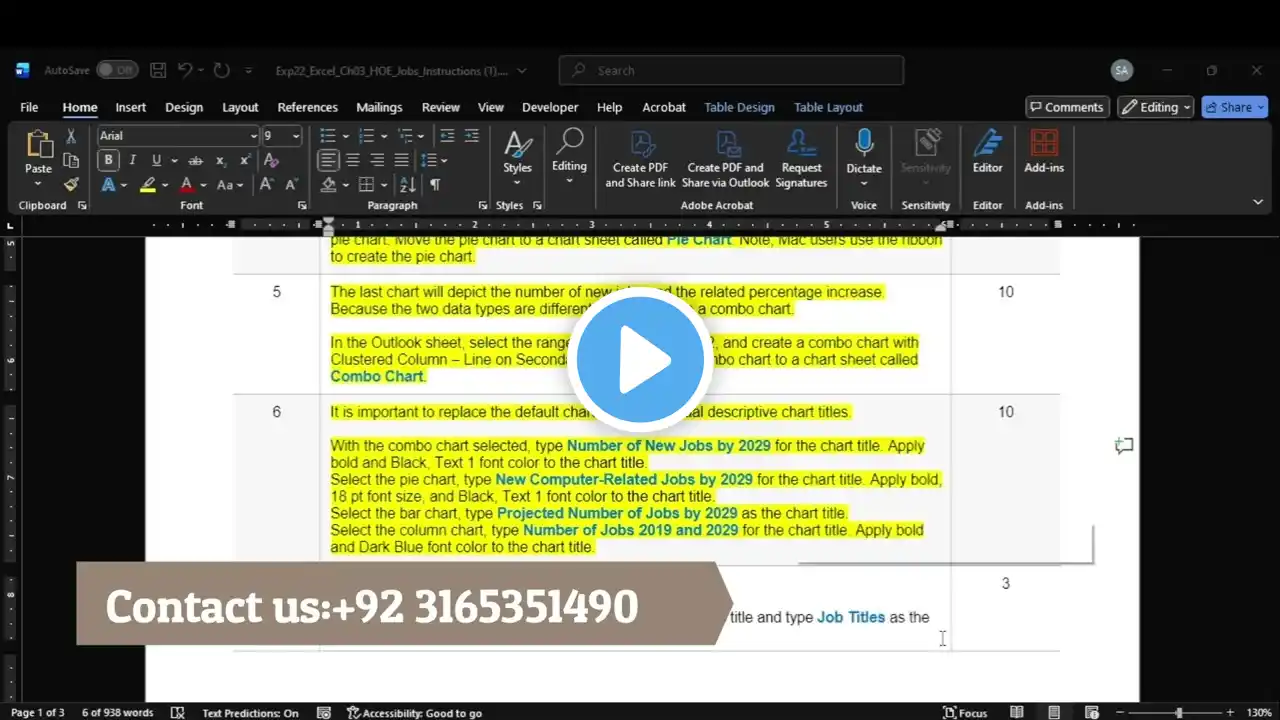Expand the Paste options arrow
The height and width of the screenshot is (720, 1280).
[x=38, y=184]
